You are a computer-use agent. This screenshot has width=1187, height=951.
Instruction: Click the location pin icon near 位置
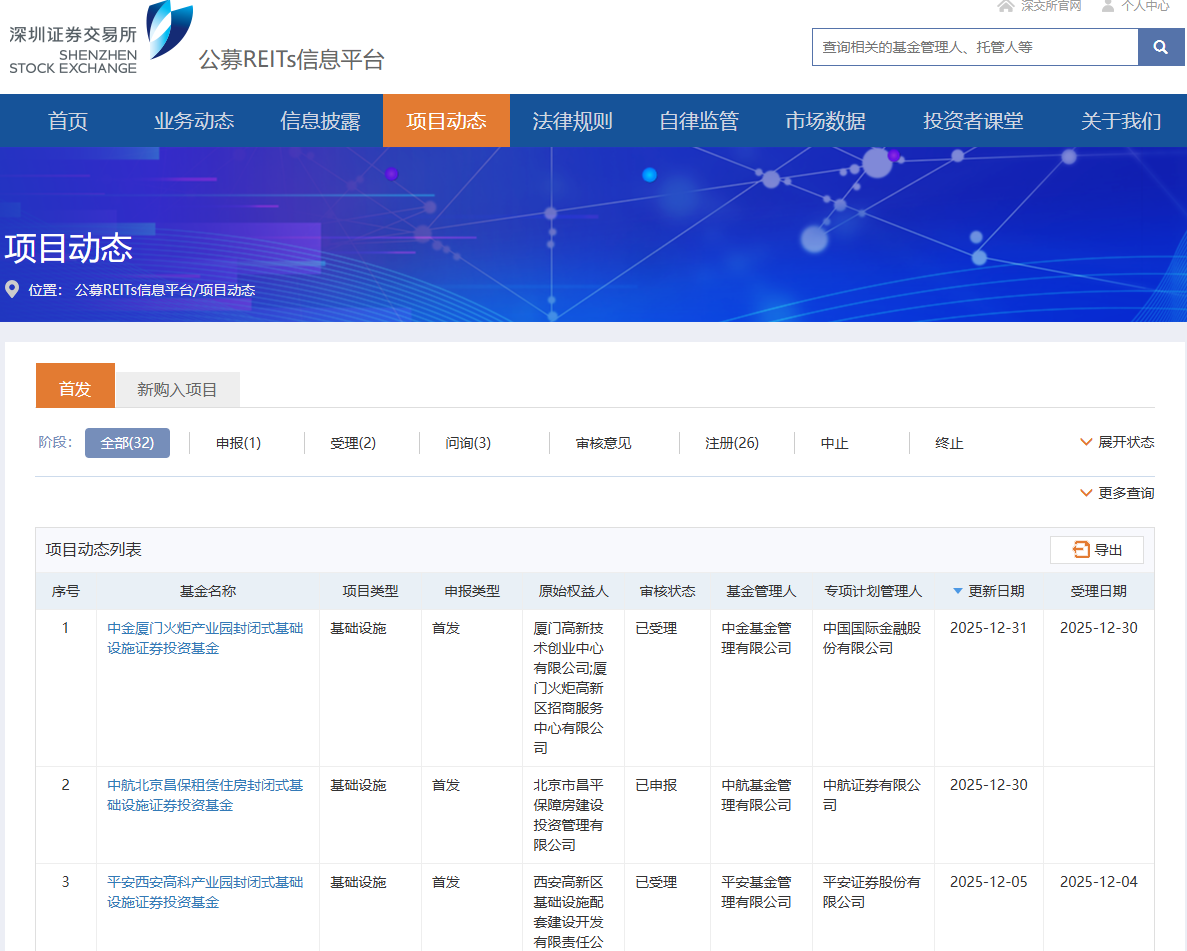[x=12, y=290]
